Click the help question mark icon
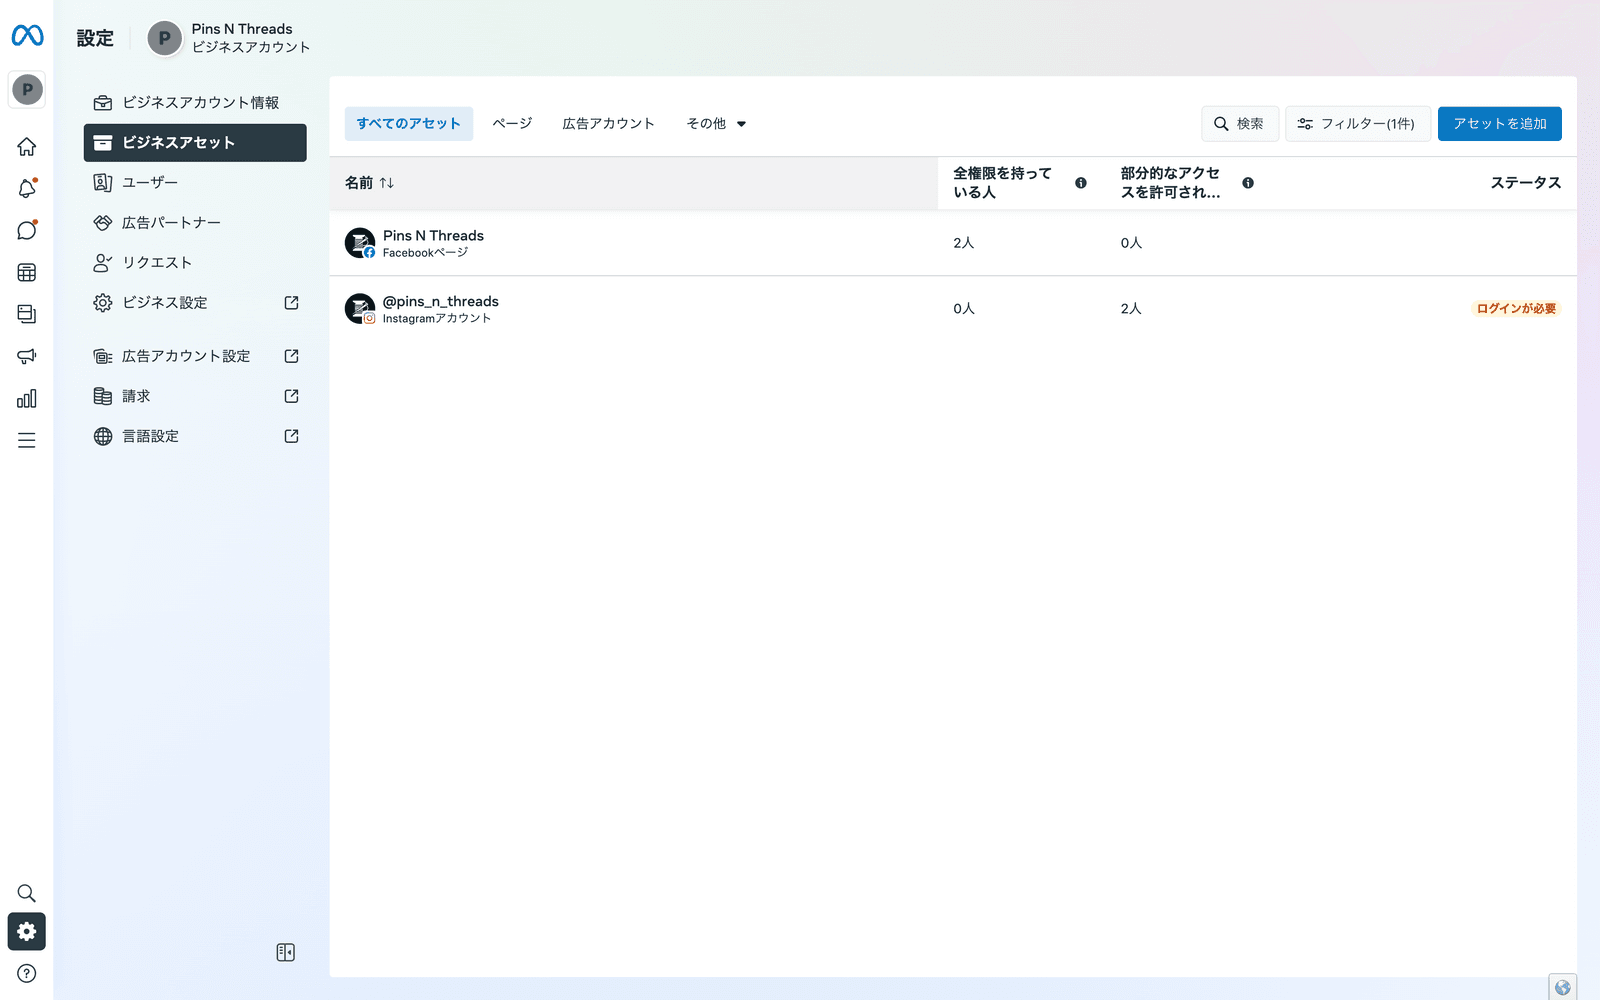1600x1000 pixels. point(27,973)
